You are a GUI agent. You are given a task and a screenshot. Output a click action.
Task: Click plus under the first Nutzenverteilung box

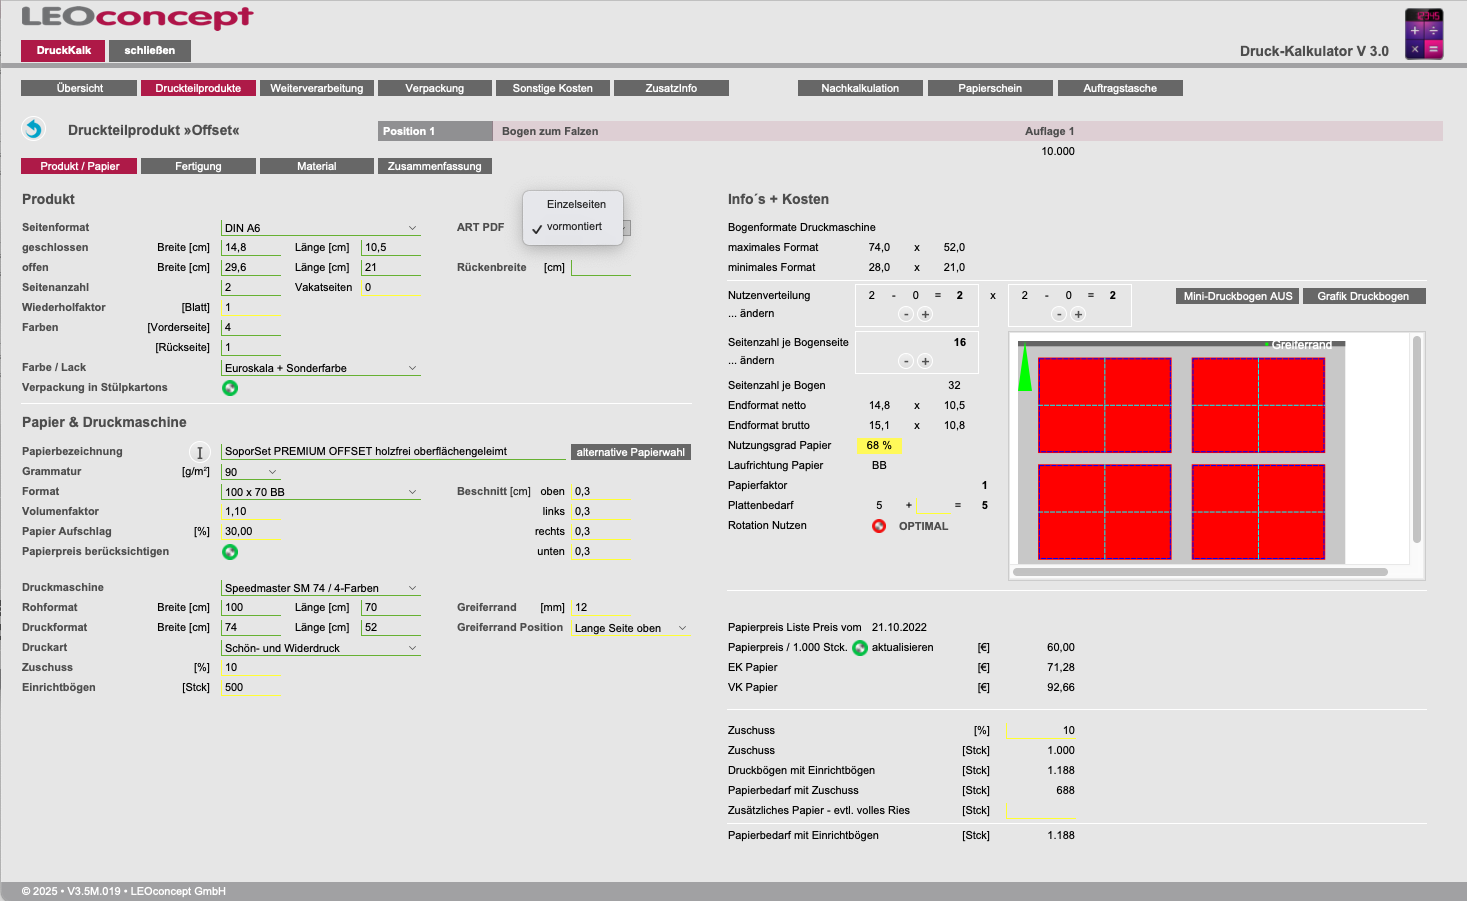pyautogui.click(x=925, y=315)
